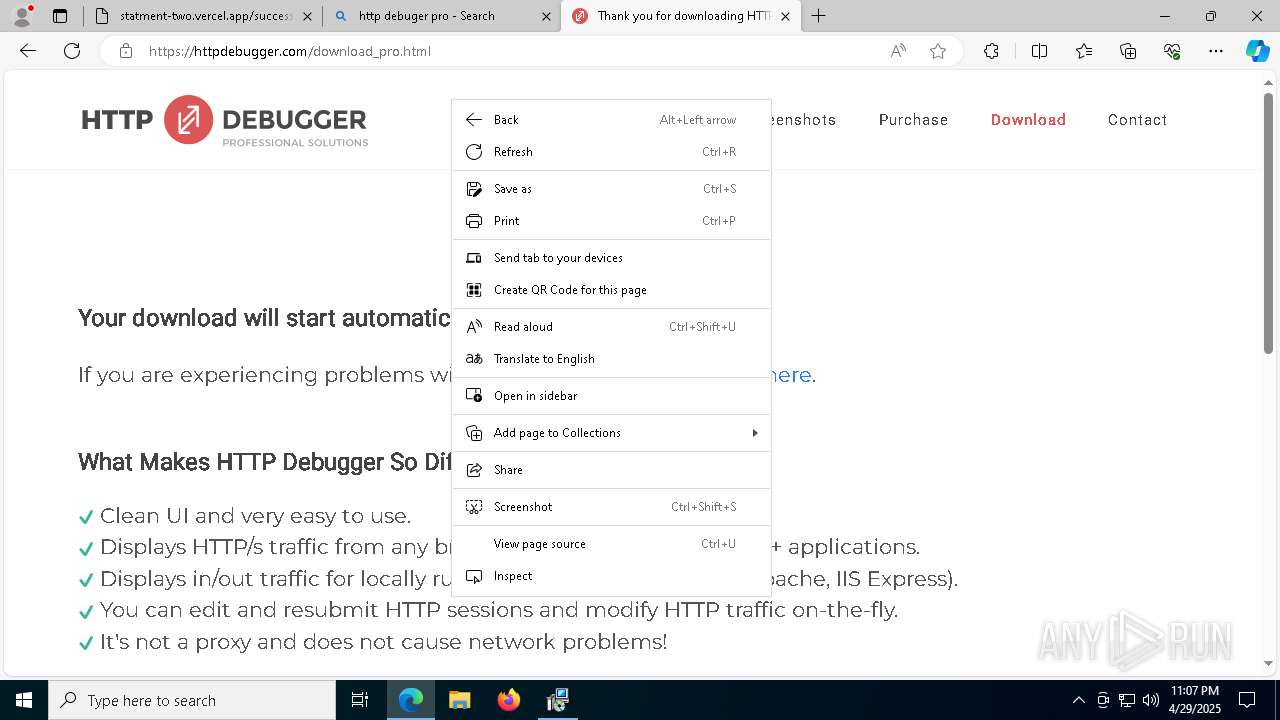
Task: Open the tab actions menu icon
Action: pos(60,16)
